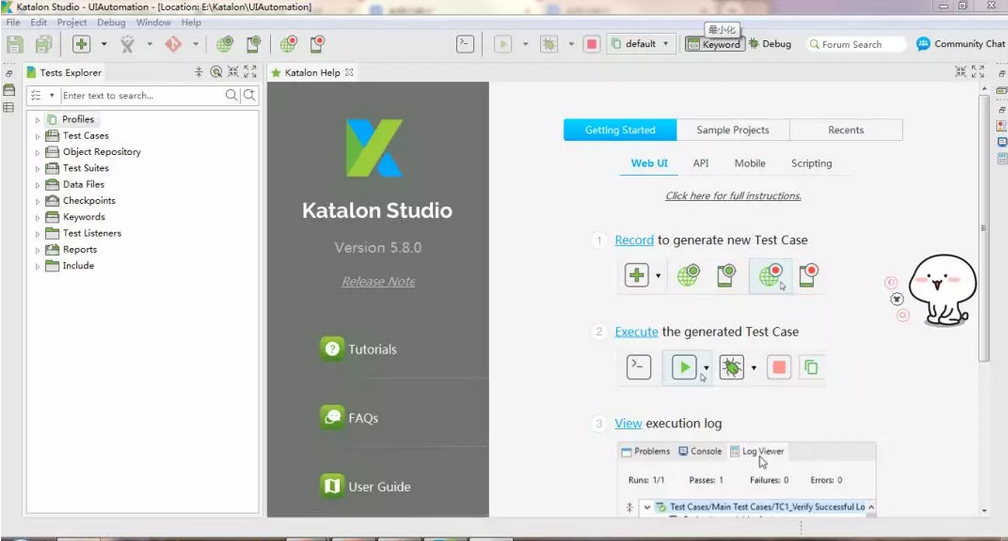
Task: Open the command builder console icon
Action: (x=465, y=44)
